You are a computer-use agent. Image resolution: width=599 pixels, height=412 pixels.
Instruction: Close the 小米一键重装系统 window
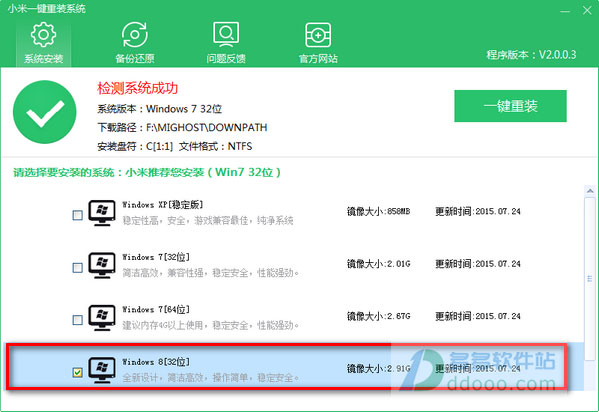(587, 10)
